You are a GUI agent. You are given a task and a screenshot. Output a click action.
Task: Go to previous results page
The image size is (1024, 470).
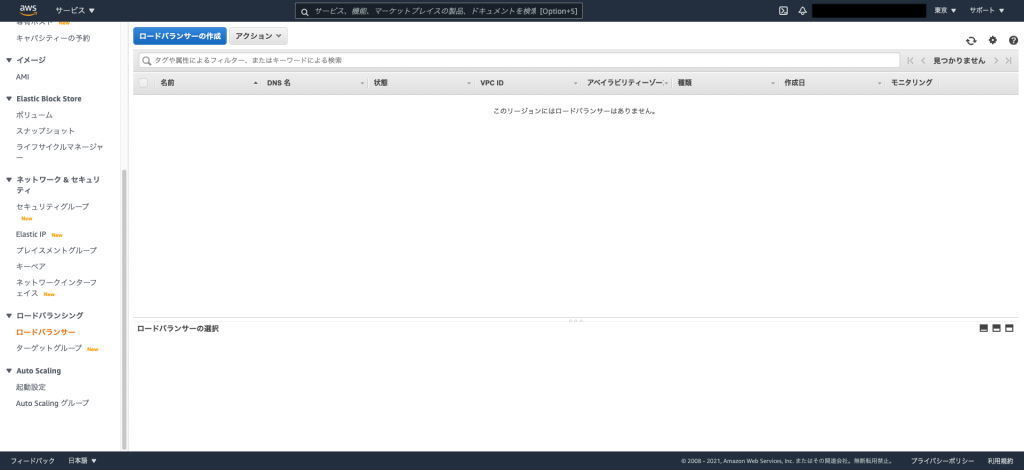coord(923,60)
